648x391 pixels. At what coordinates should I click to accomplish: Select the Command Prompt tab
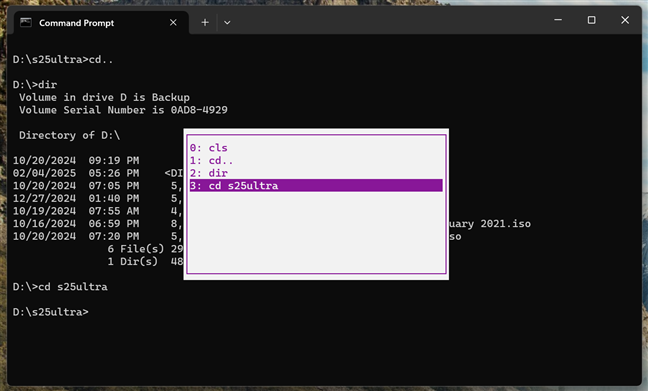tap(101, 23)
